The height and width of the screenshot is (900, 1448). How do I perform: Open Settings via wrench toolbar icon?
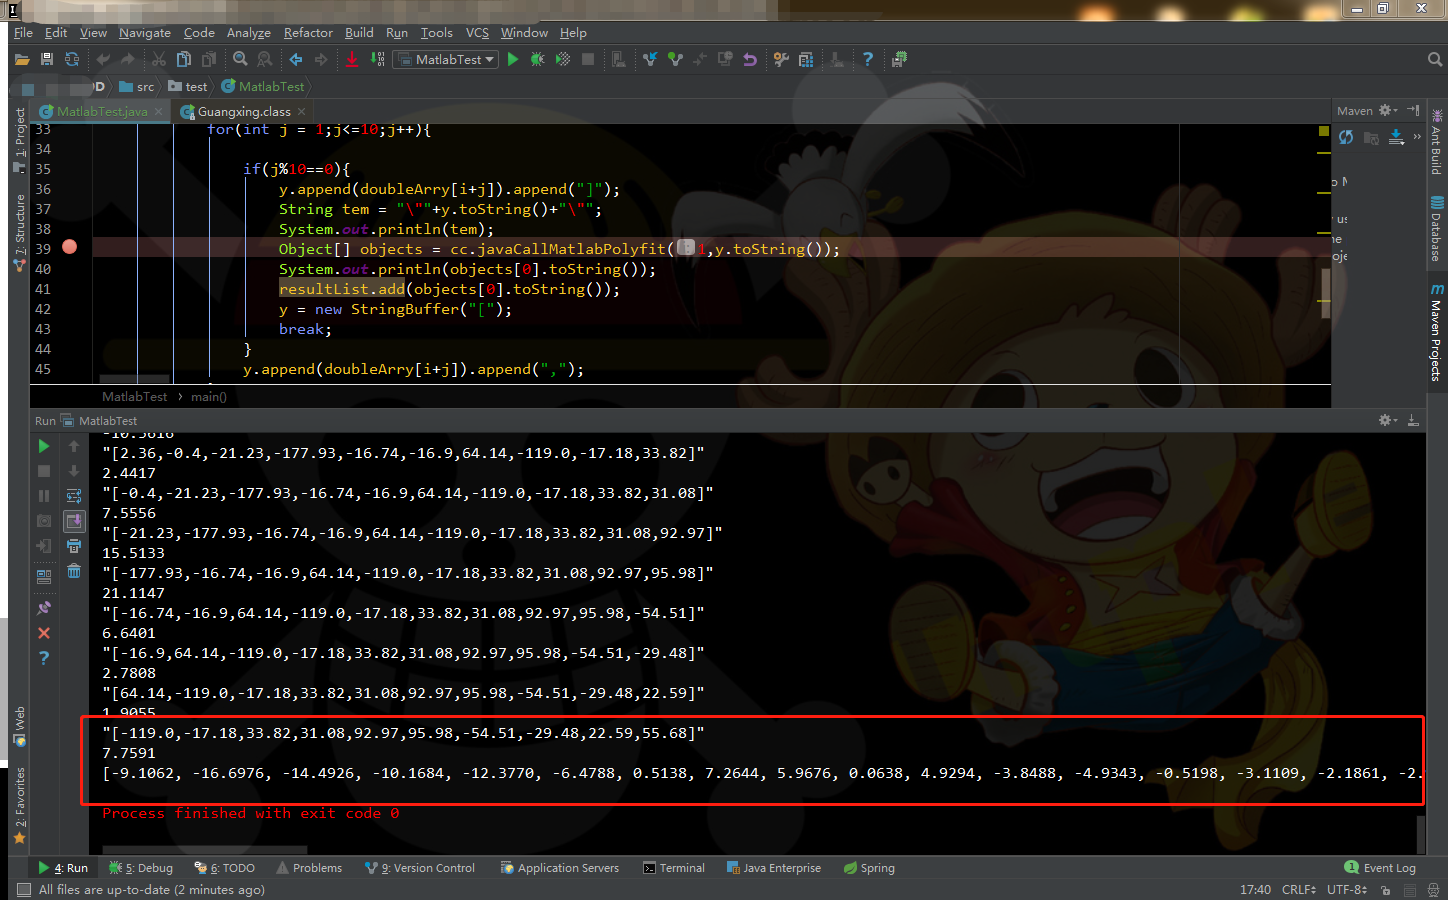(x=781, y=60)
